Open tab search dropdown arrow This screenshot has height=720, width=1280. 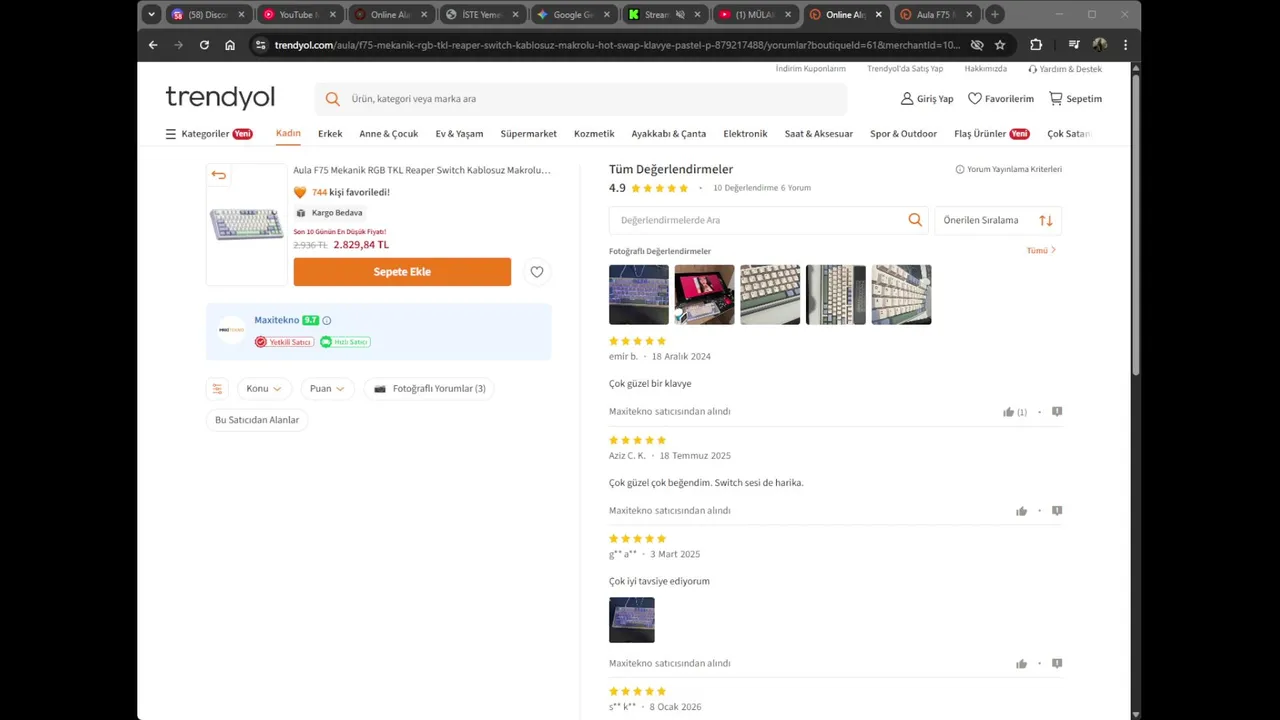point(151,15)
